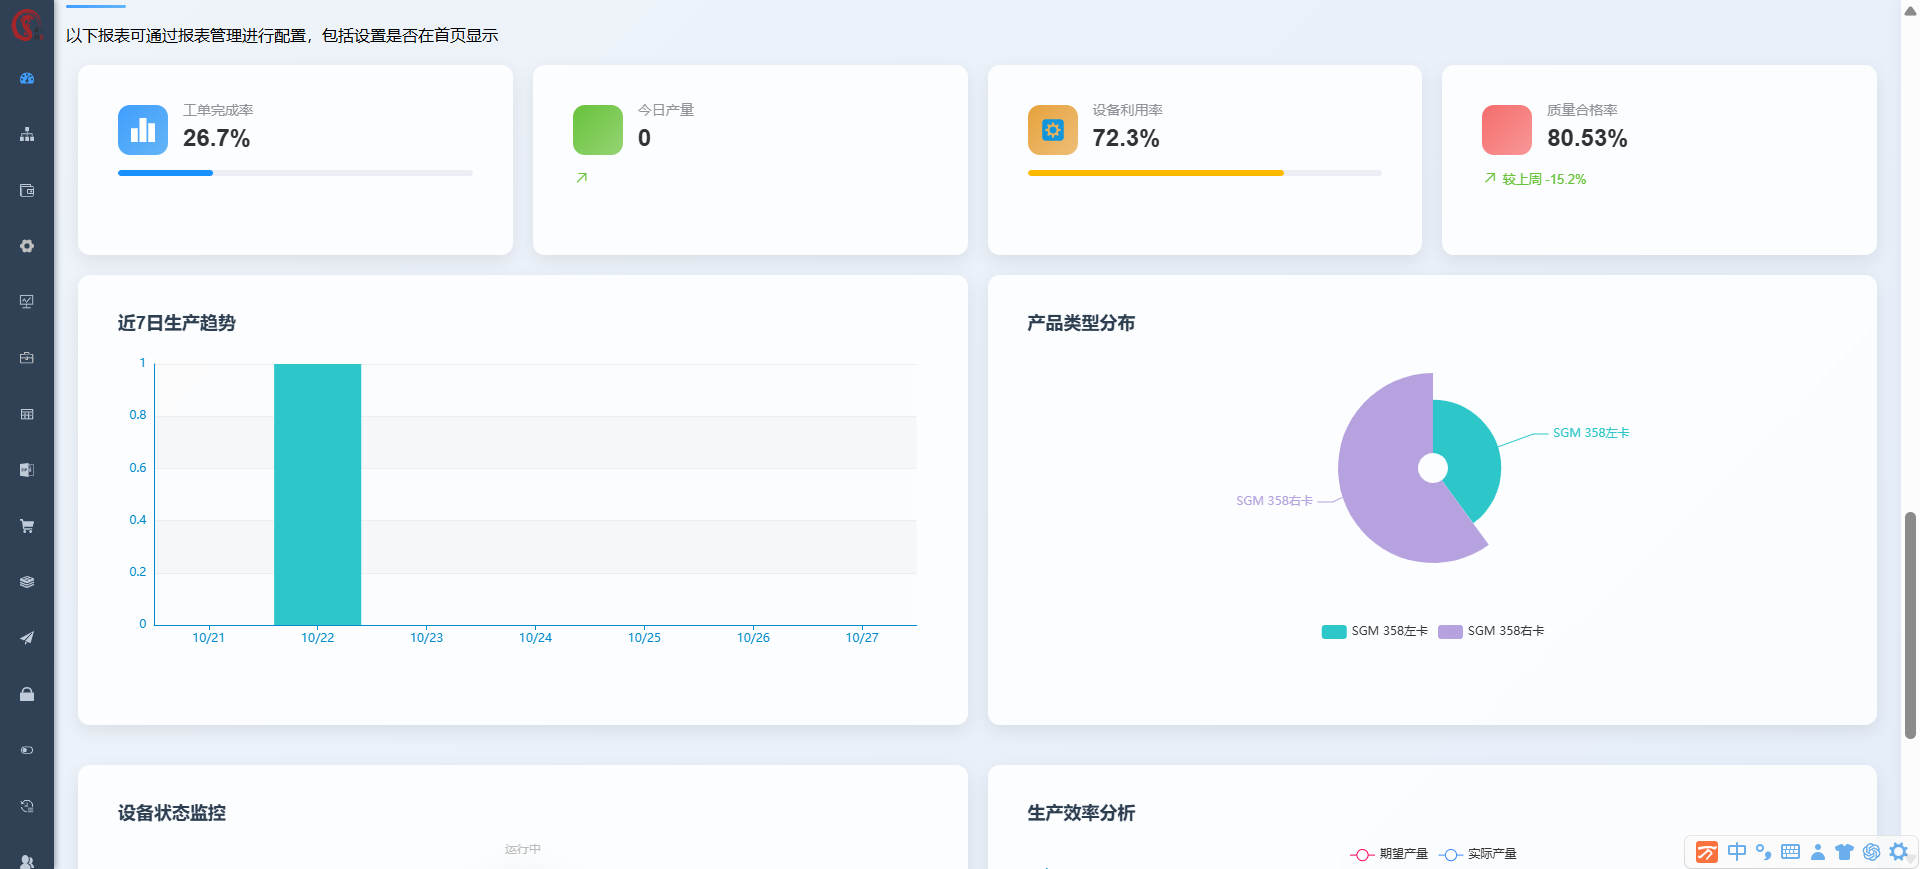This screenshot has width=1920, height=869.
Task: Click the 产品类型分布 chart title
Action: point(1081,323)
